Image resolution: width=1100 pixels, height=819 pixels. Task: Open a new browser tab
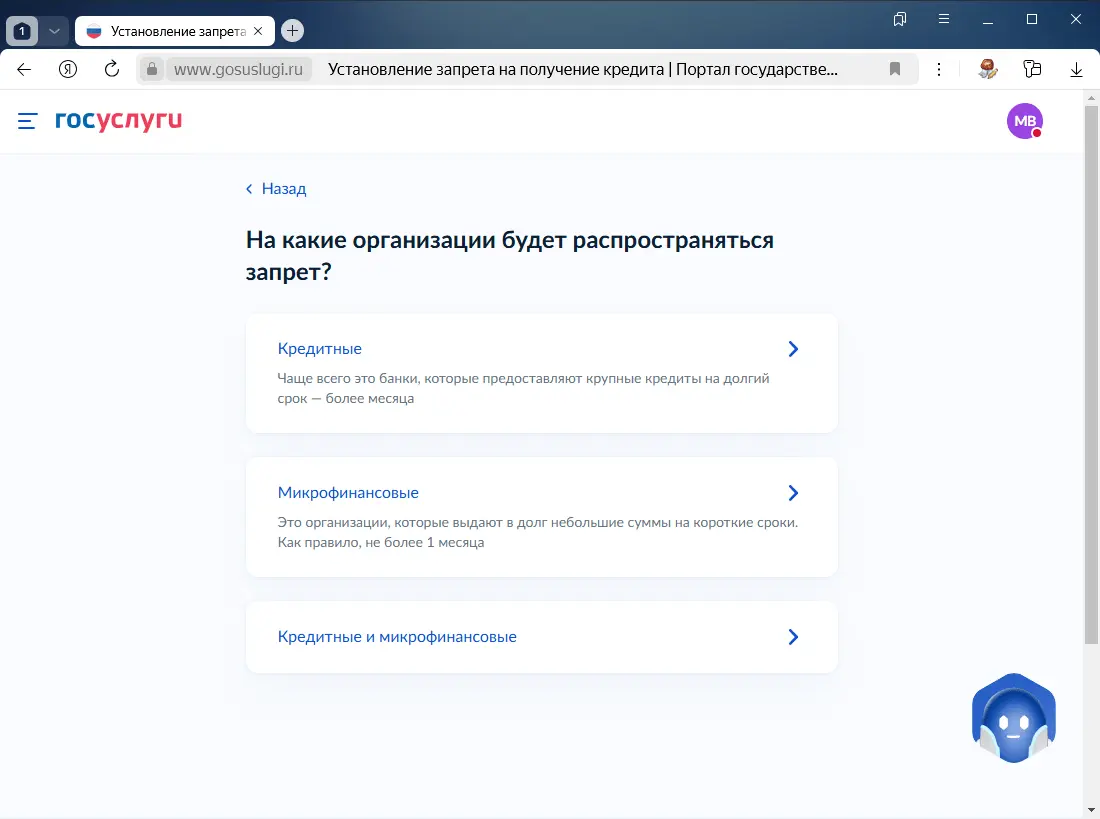(293, 30)
